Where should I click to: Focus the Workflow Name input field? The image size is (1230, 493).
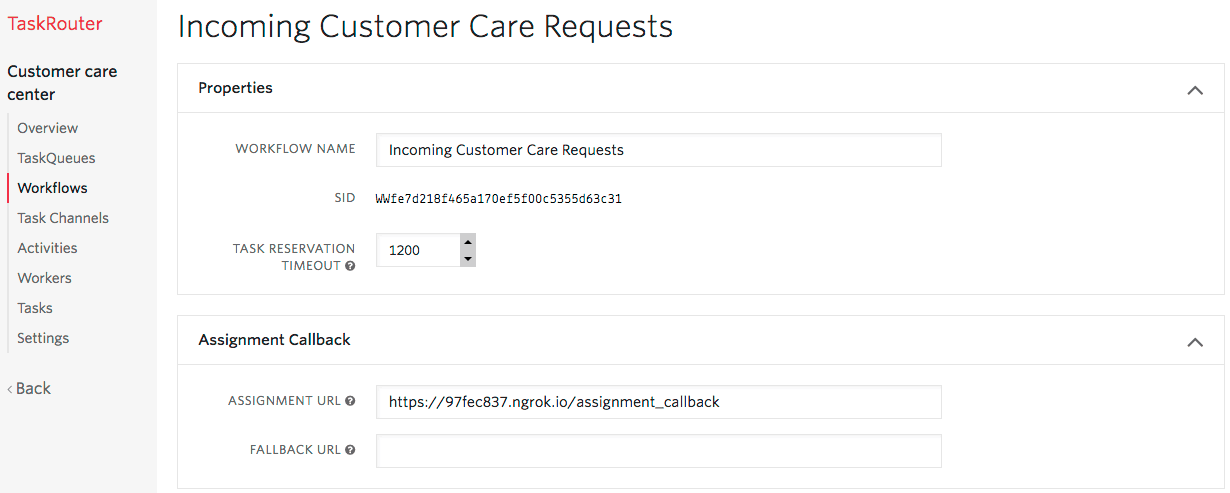(658, 150)
